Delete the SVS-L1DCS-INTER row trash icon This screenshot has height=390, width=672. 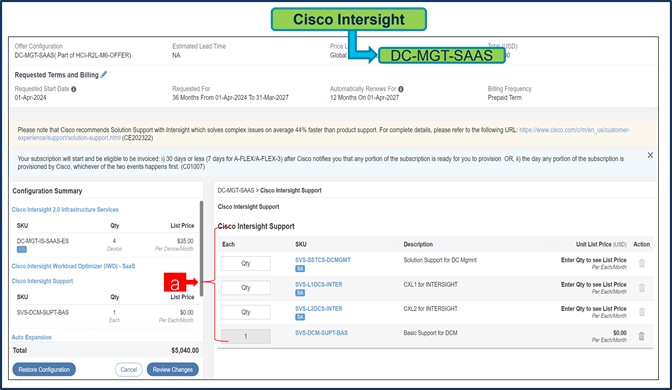coord(642,288)
